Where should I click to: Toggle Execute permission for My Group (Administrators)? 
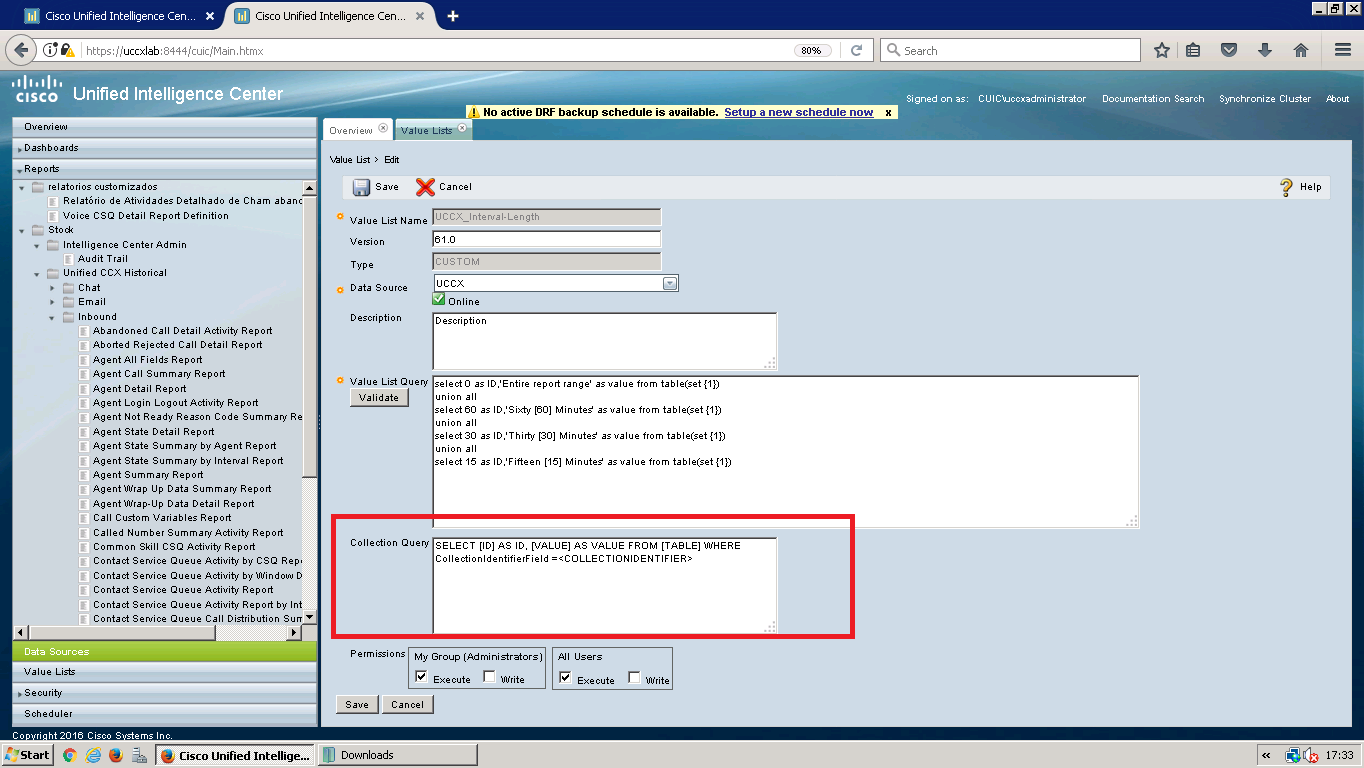(421, 678)
